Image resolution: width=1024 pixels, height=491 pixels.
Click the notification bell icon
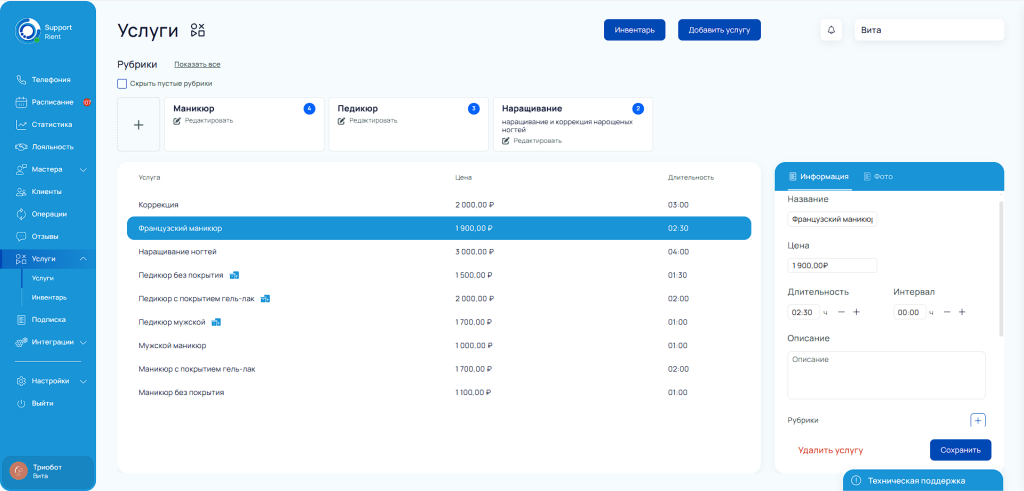(x=831, y=30)
